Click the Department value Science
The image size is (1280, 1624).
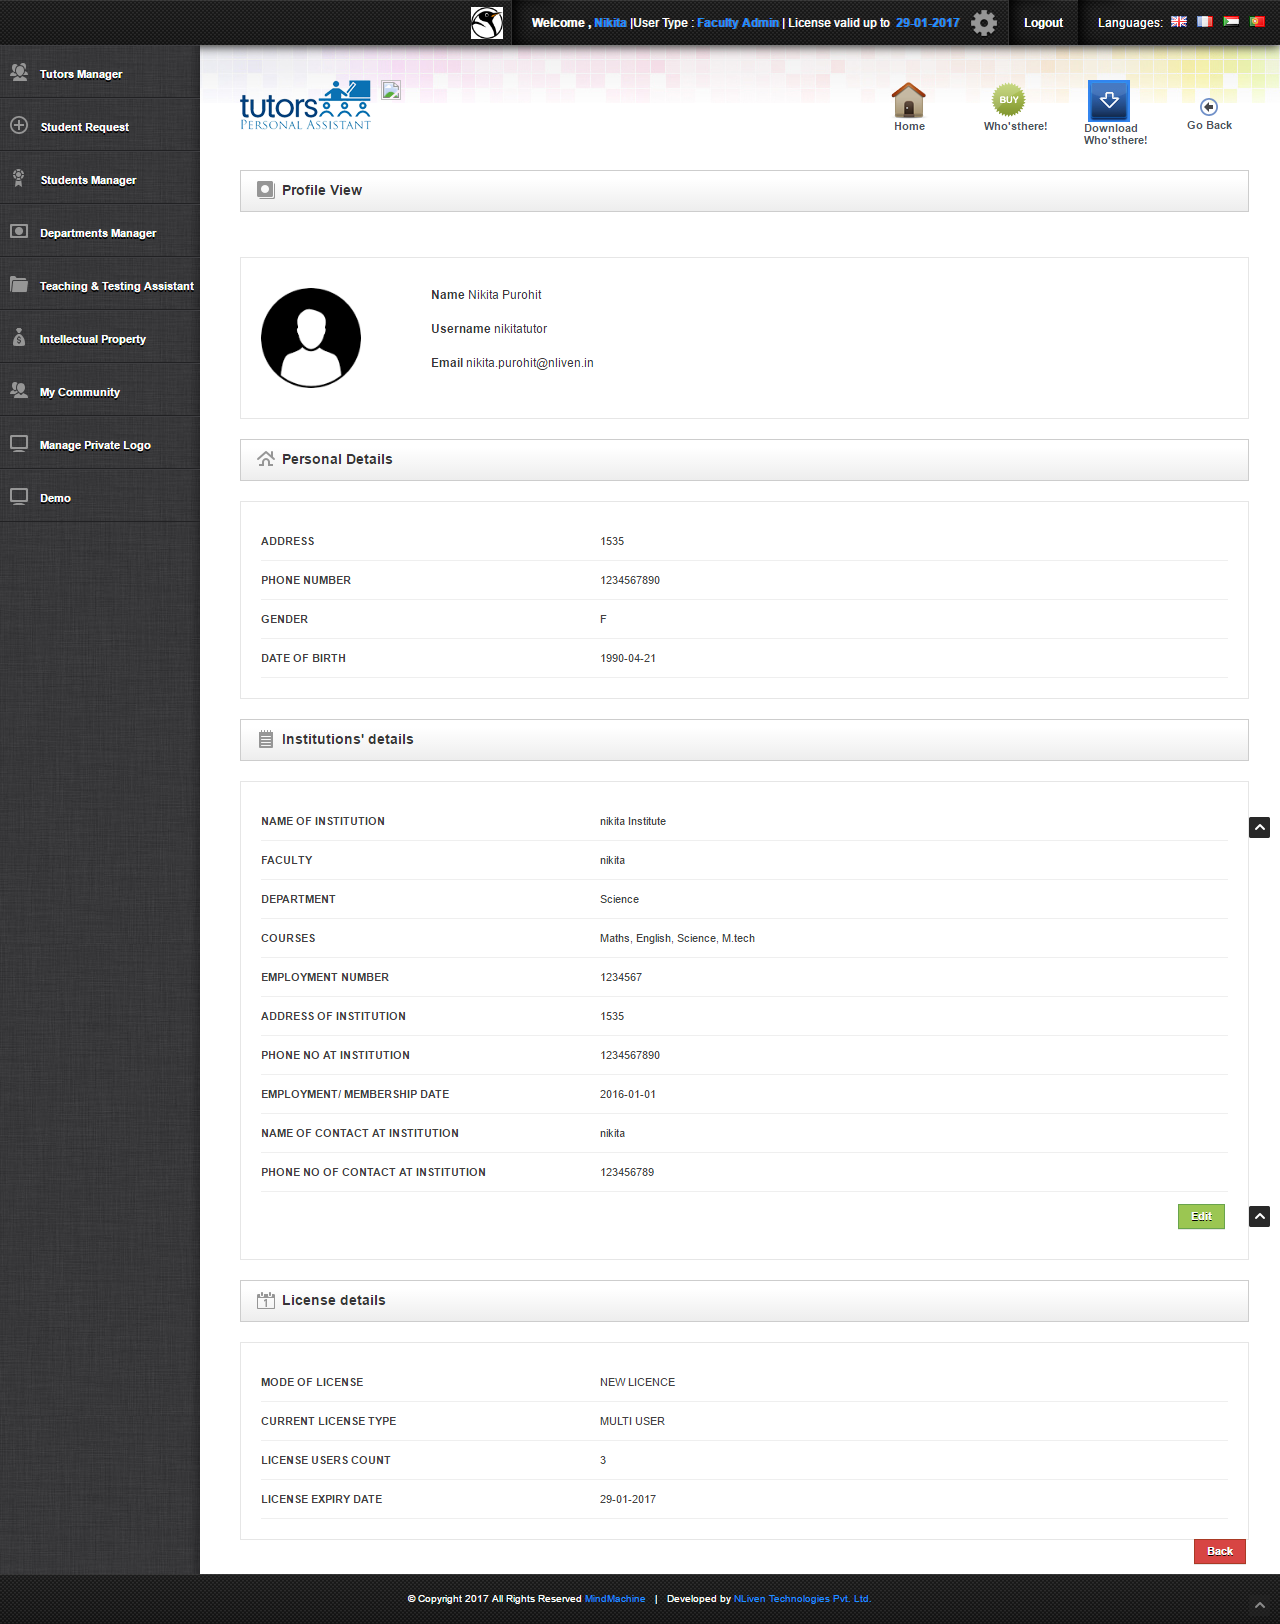pos(619,899)
